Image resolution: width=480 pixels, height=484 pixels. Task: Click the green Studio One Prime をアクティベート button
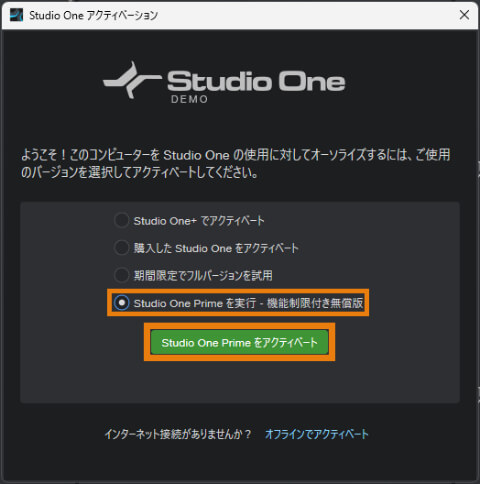[239, 342]
